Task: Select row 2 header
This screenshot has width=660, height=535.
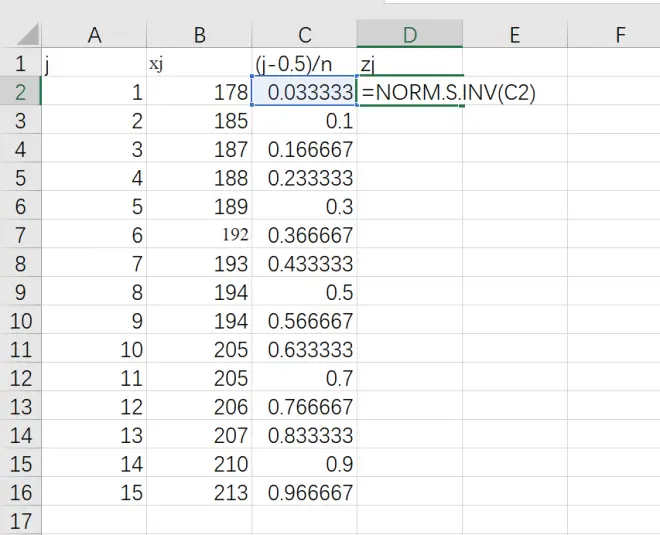Action: (21, 91)
